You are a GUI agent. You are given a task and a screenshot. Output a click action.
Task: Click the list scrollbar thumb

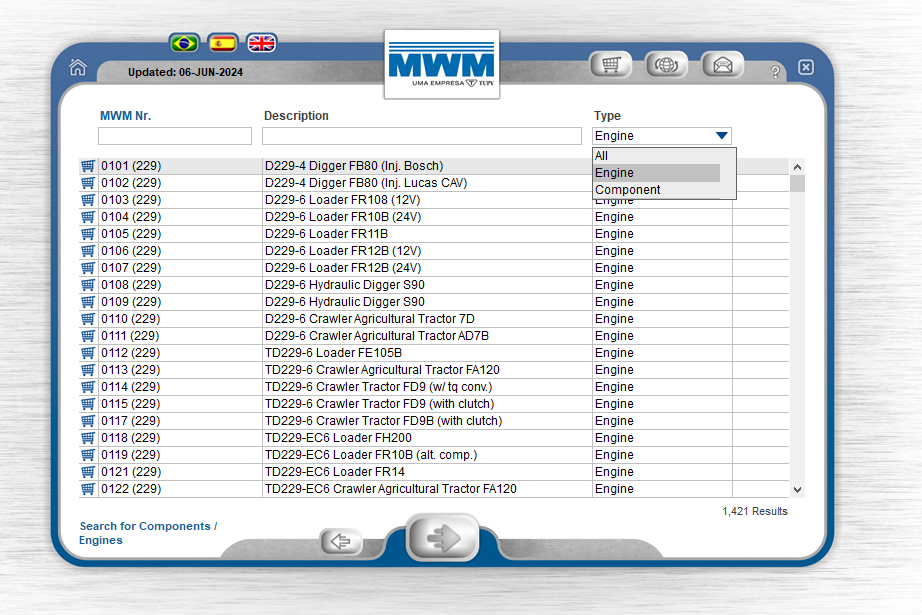(797, 183)
